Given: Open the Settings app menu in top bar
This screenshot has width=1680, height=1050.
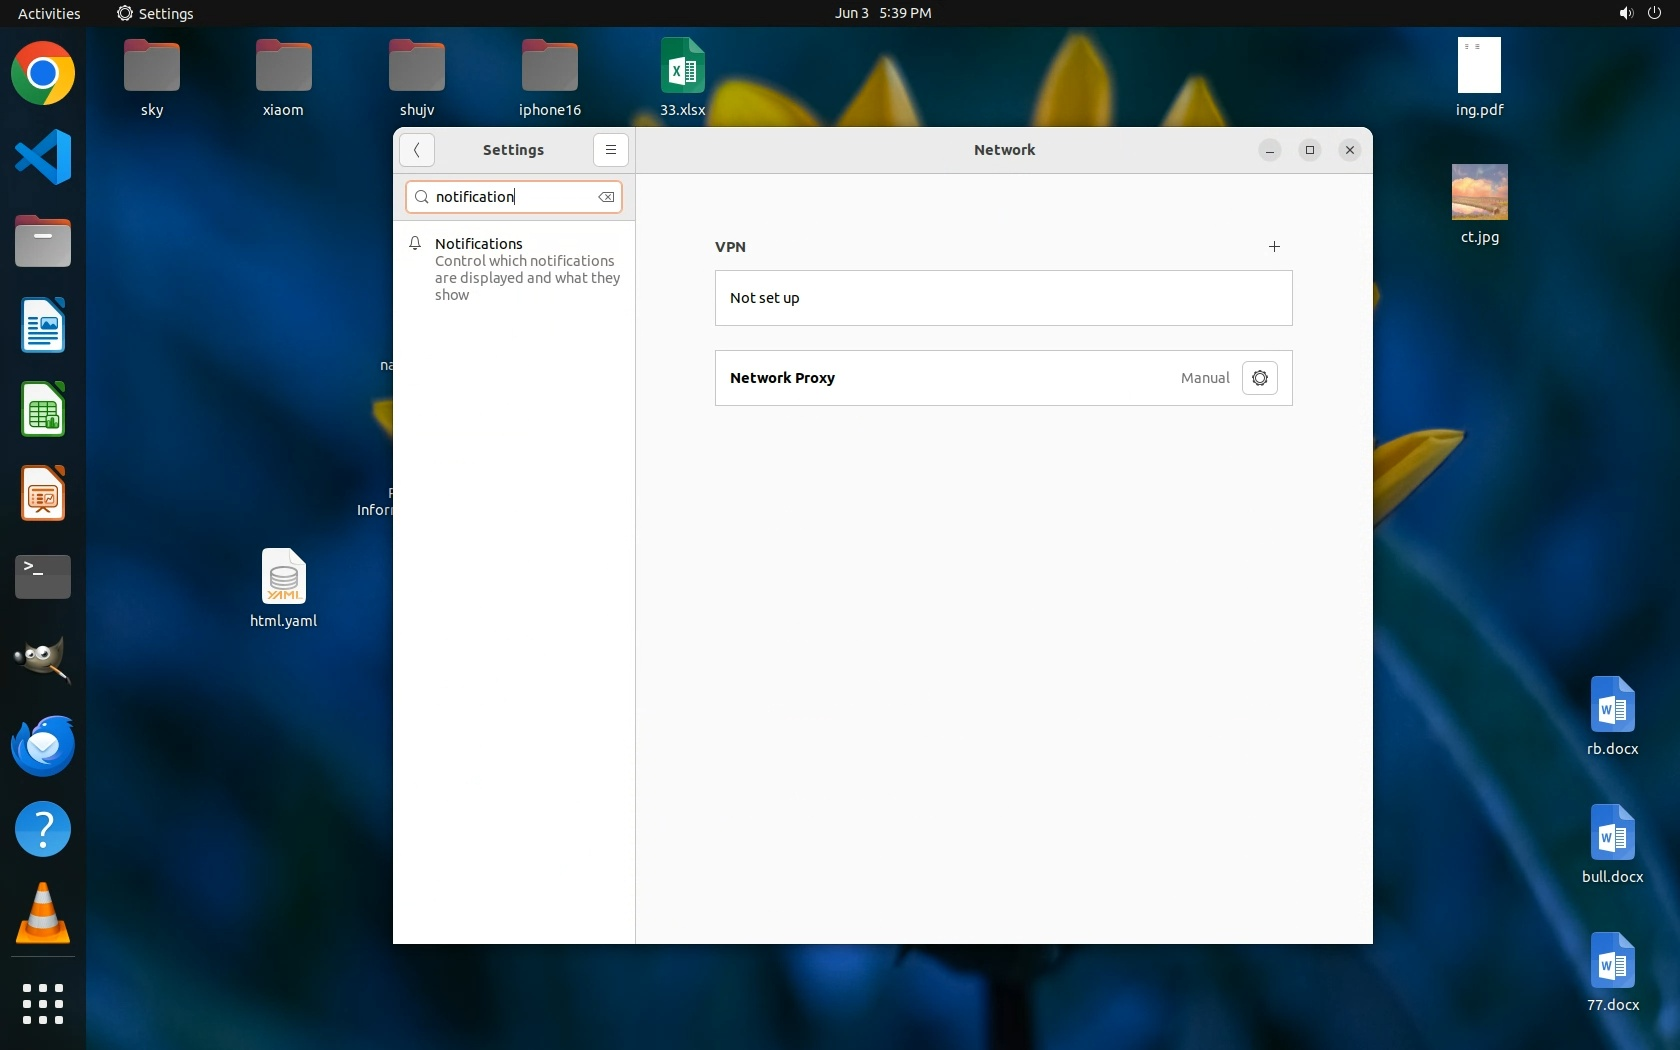Looking at the screenshot, I should 155,13.
